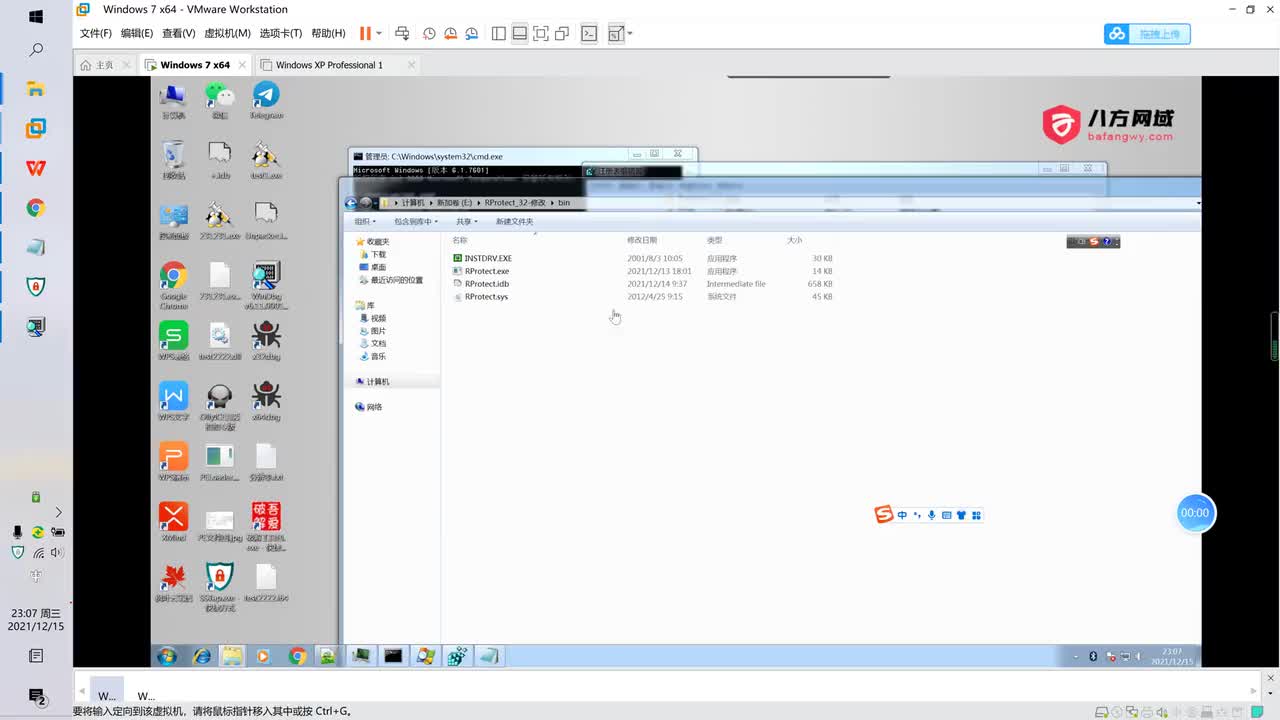Image resolution: width=1280 pixels, height=720 pixels.
Task: Click the 拖拽上传 cloud upload button
Action: [x=1147, y=34]
